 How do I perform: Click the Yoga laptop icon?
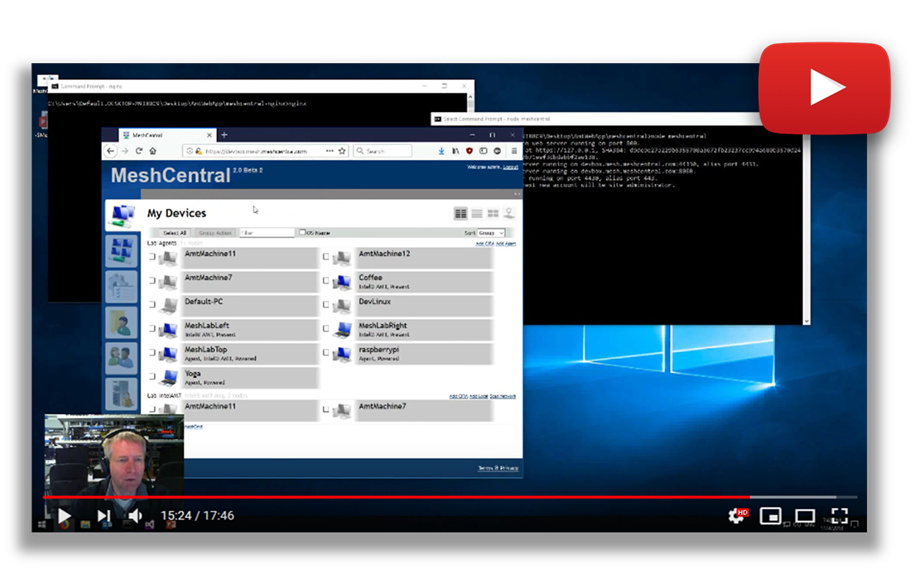click(169, 377)
